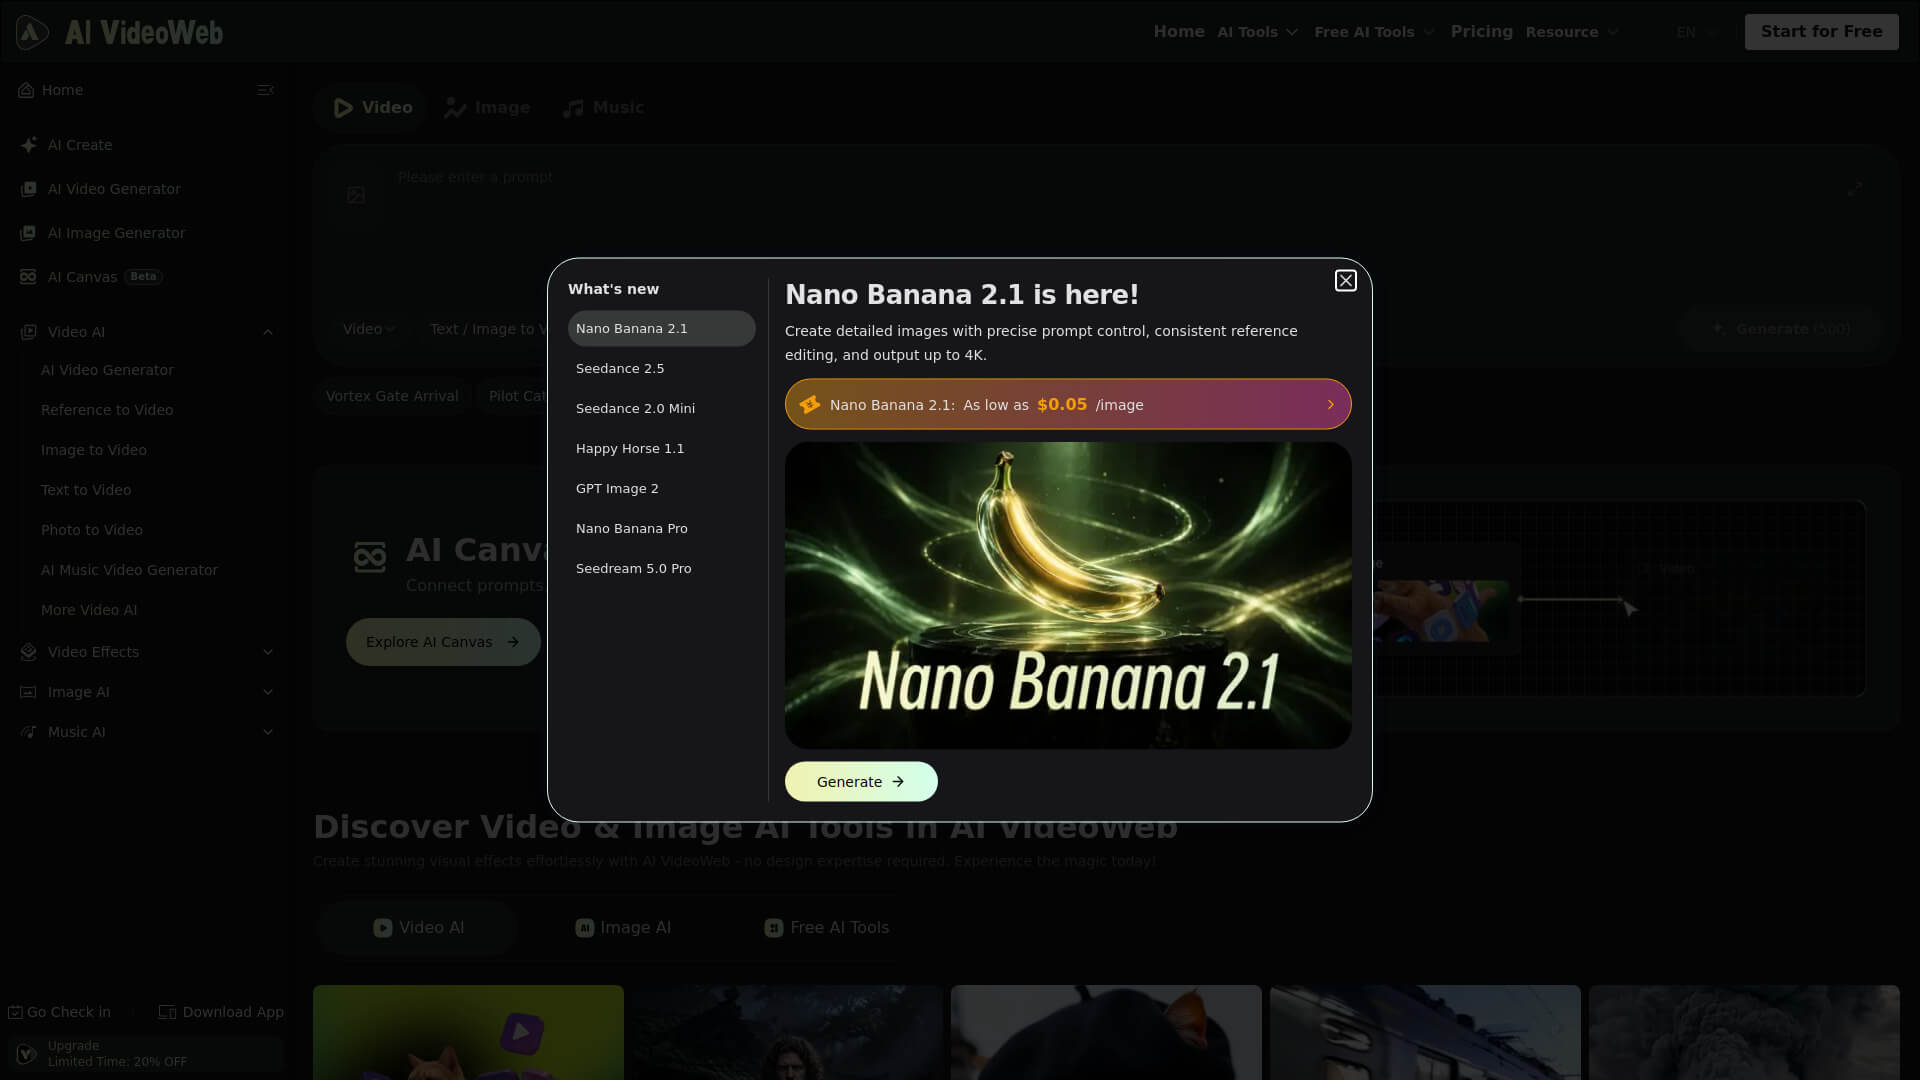Click the Go Check in icon
1920x1080 pixels.
(15, 1012)
